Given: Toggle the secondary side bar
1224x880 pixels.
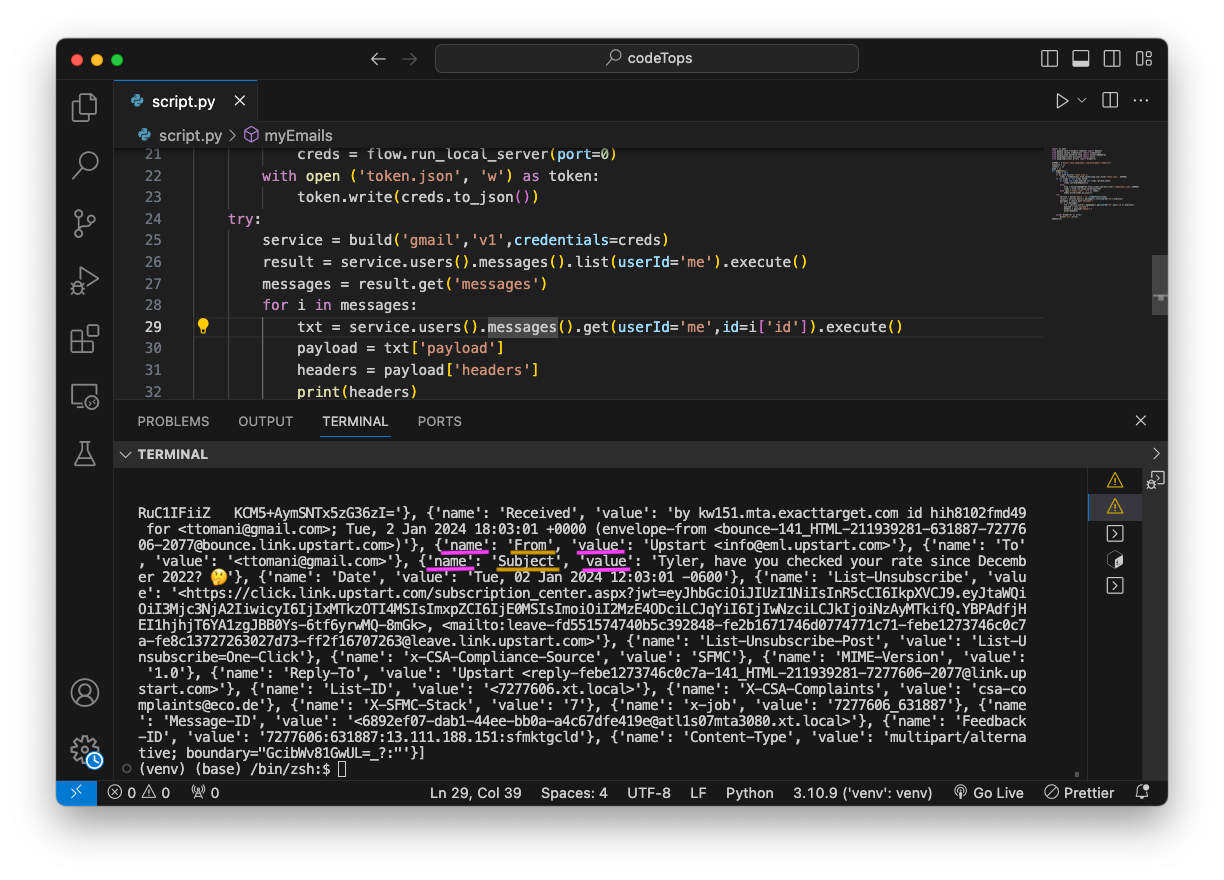Looking at the screenshot, I should click(x=1111, y=59).
